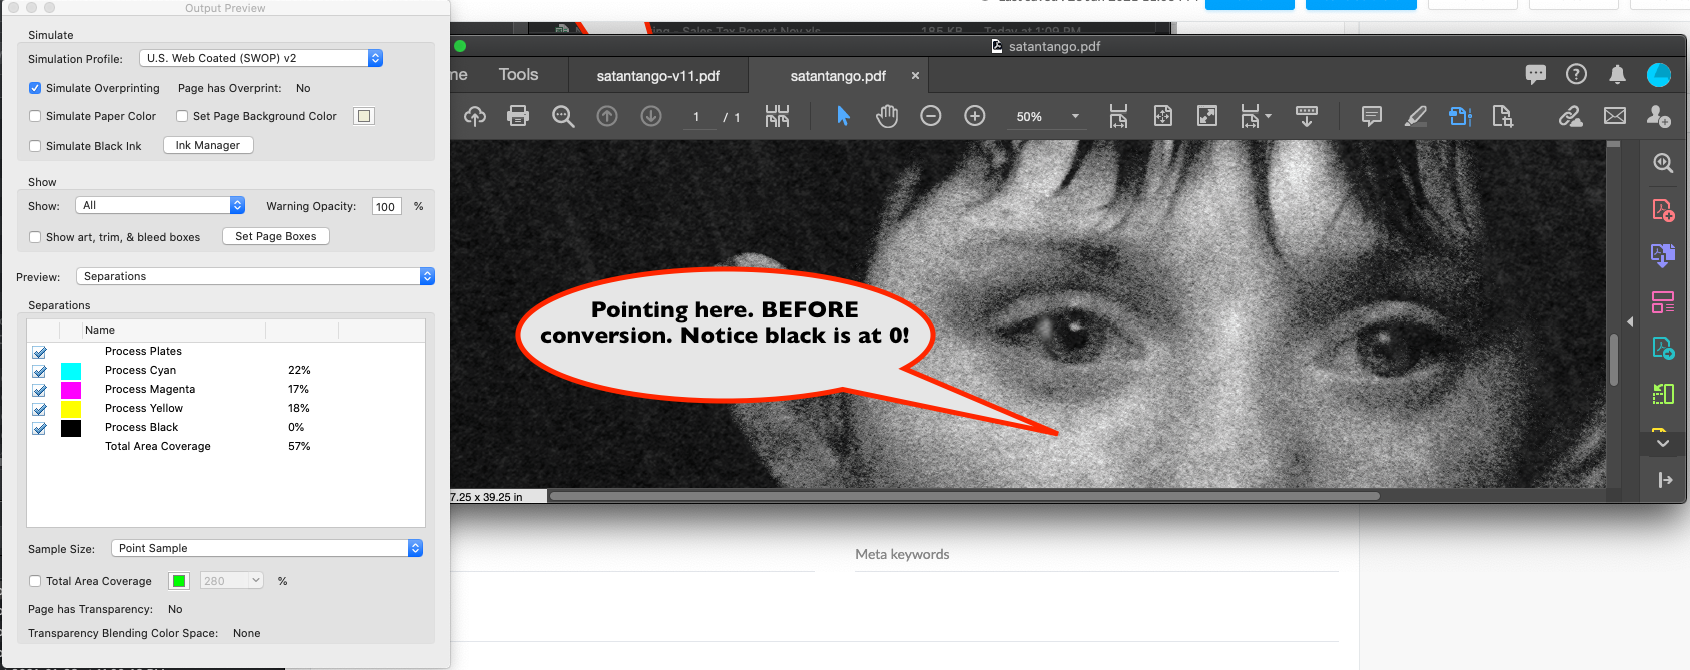Zoom out with the minus icon
This screenshot has height=670, width=1690.
(x=931, y=116)
